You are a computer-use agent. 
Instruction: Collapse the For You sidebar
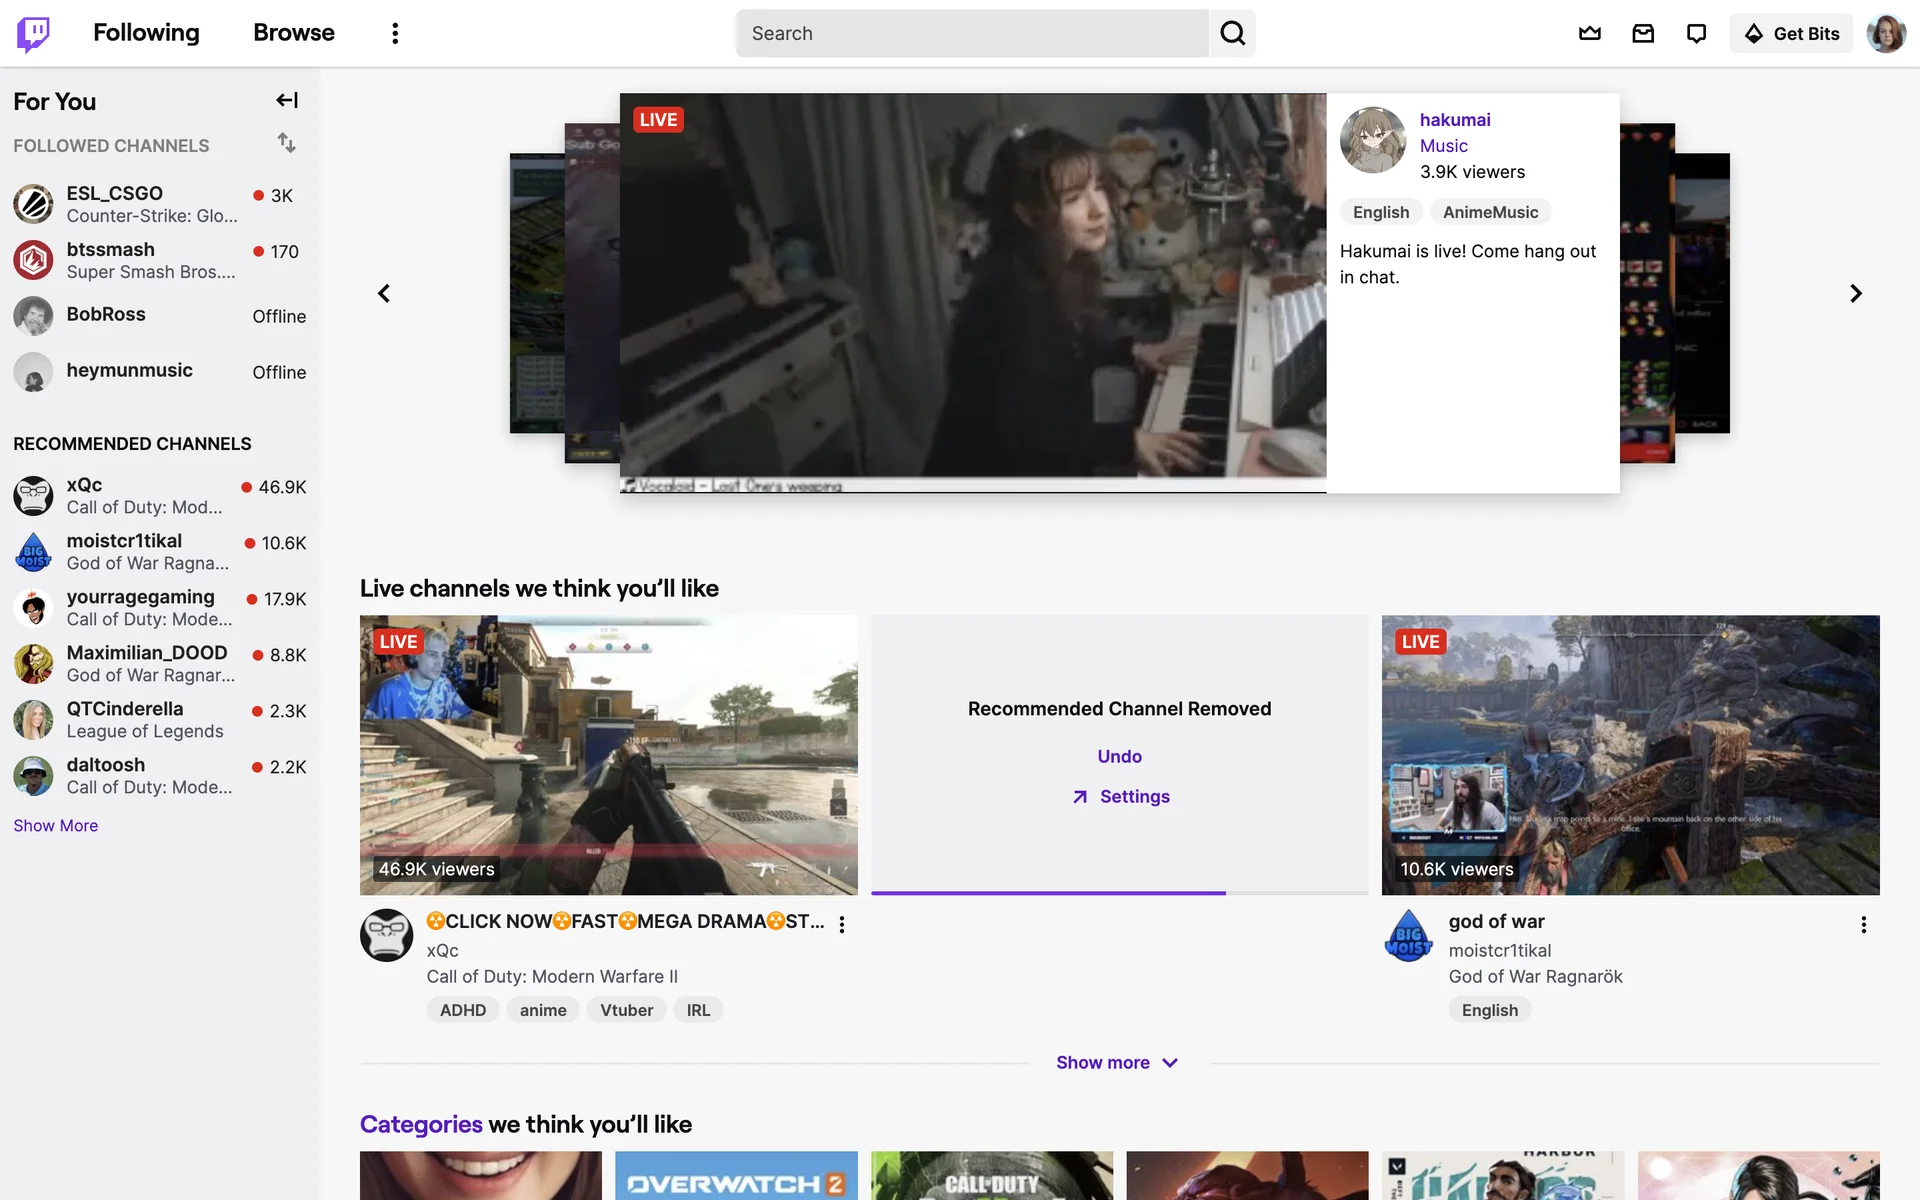click(x=287, y=100)
